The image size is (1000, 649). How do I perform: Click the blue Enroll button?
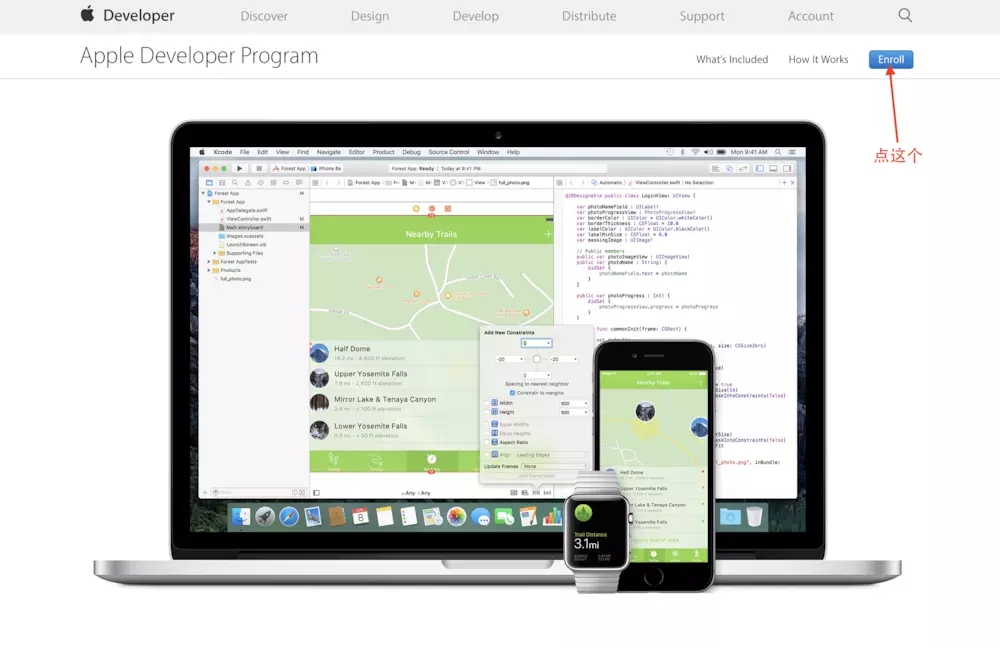[x=890, y=59]
